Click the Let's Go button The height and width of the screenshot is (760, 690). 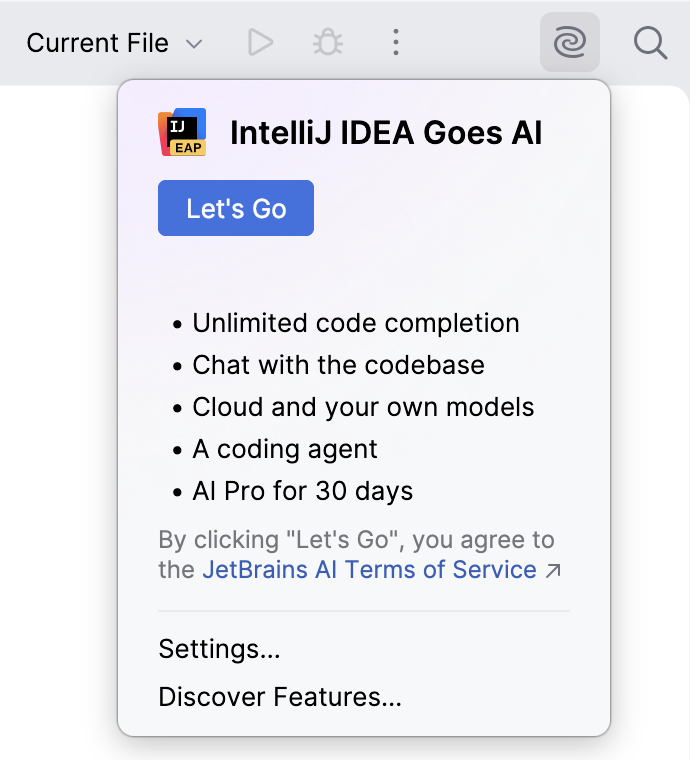[236, 208]
